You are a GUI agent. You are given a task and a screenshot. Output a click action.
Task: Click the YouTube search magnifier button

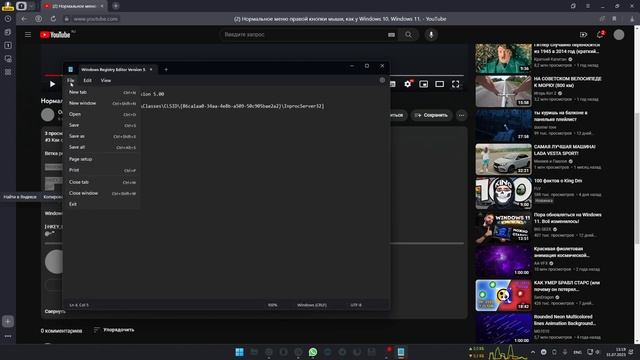(409, 35)
